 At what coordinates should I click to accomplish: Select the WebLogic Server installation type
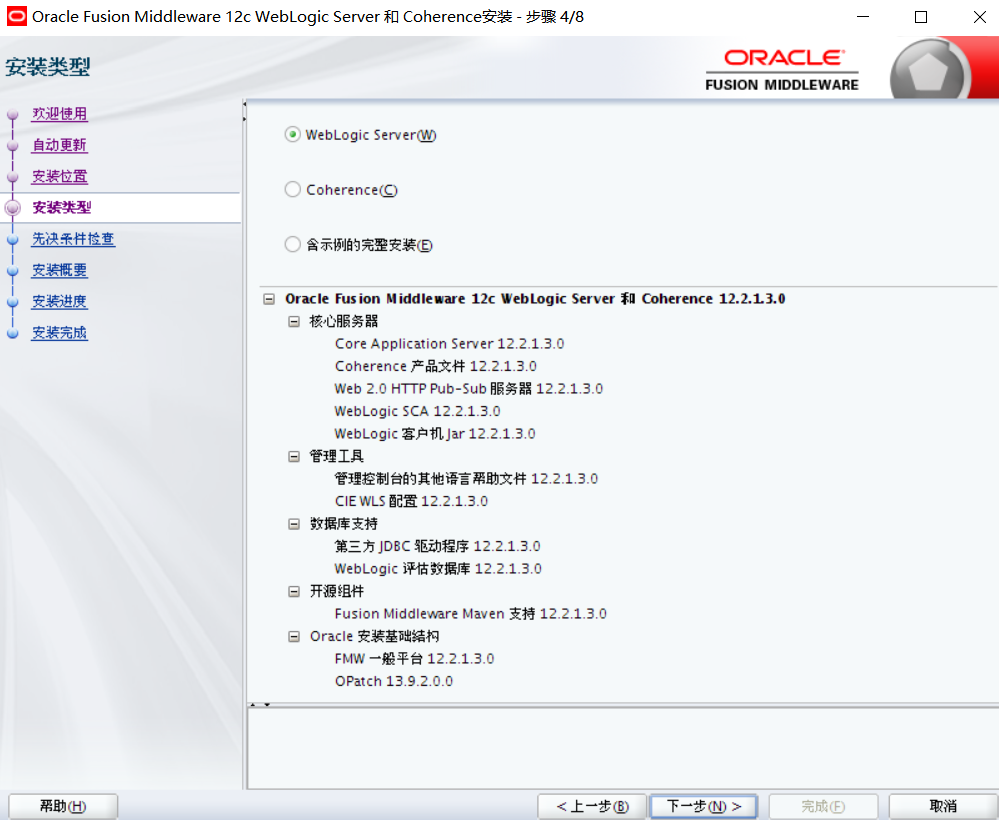292,134
